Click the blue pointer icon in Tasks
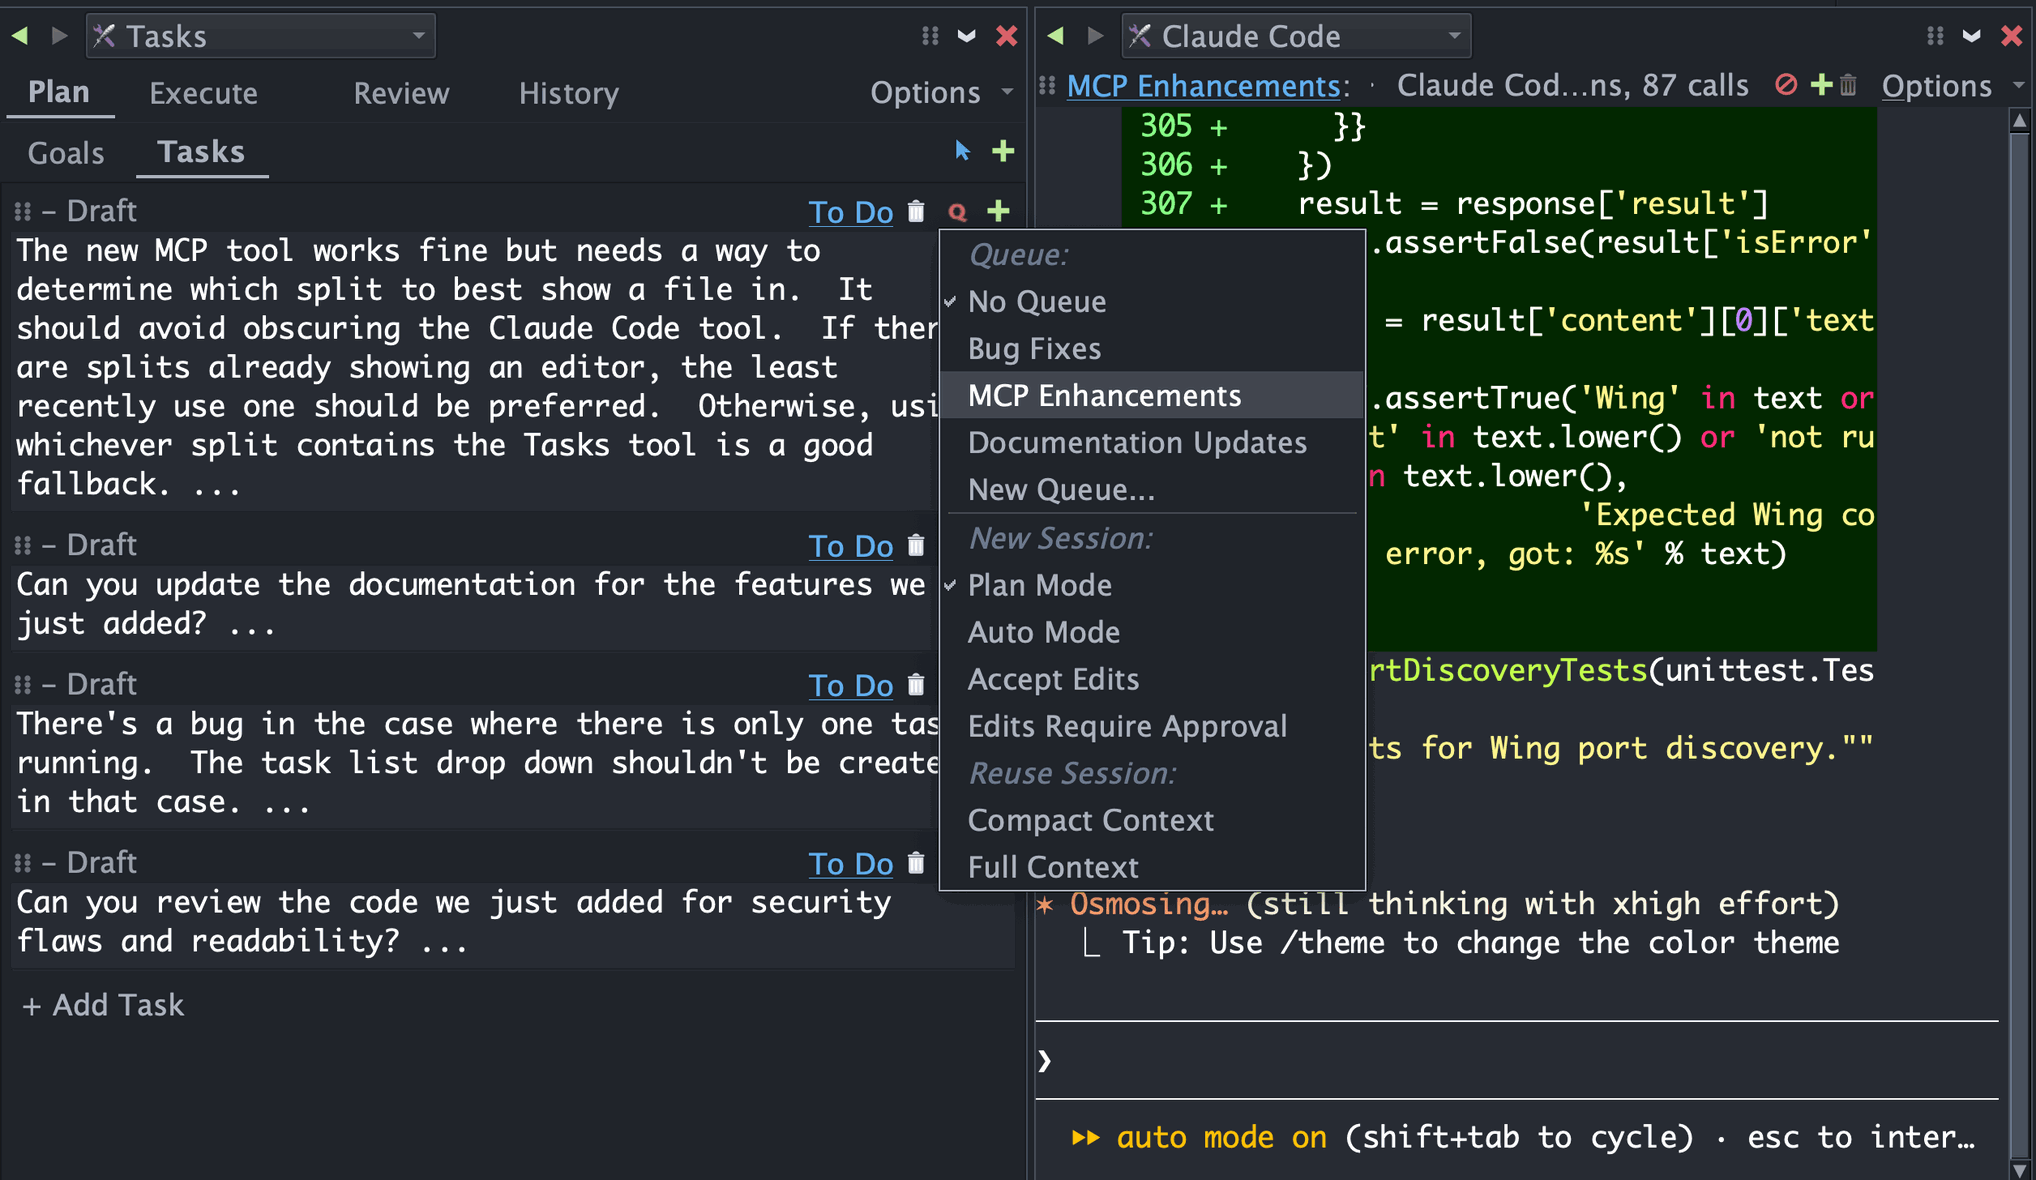This screenshot has height=1180, width=2036. coord(962,151)
